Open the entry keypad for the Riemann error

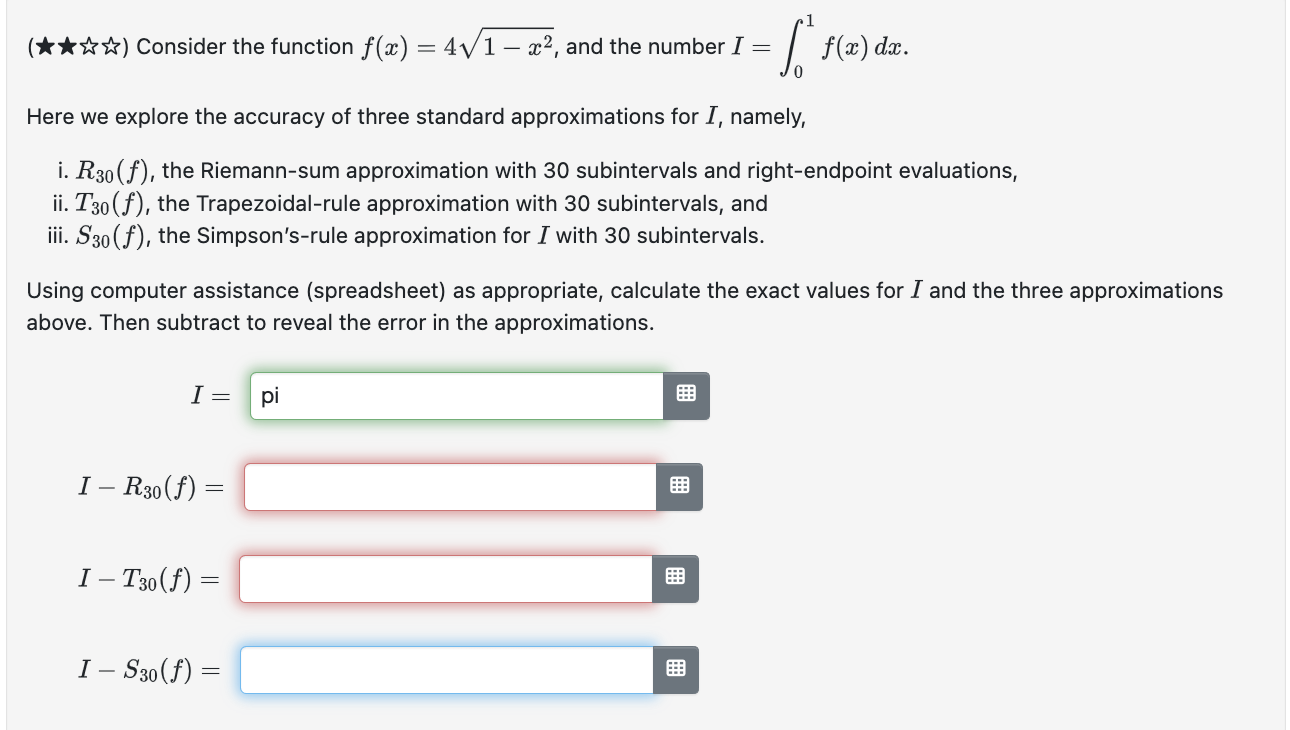coord(681,487)
